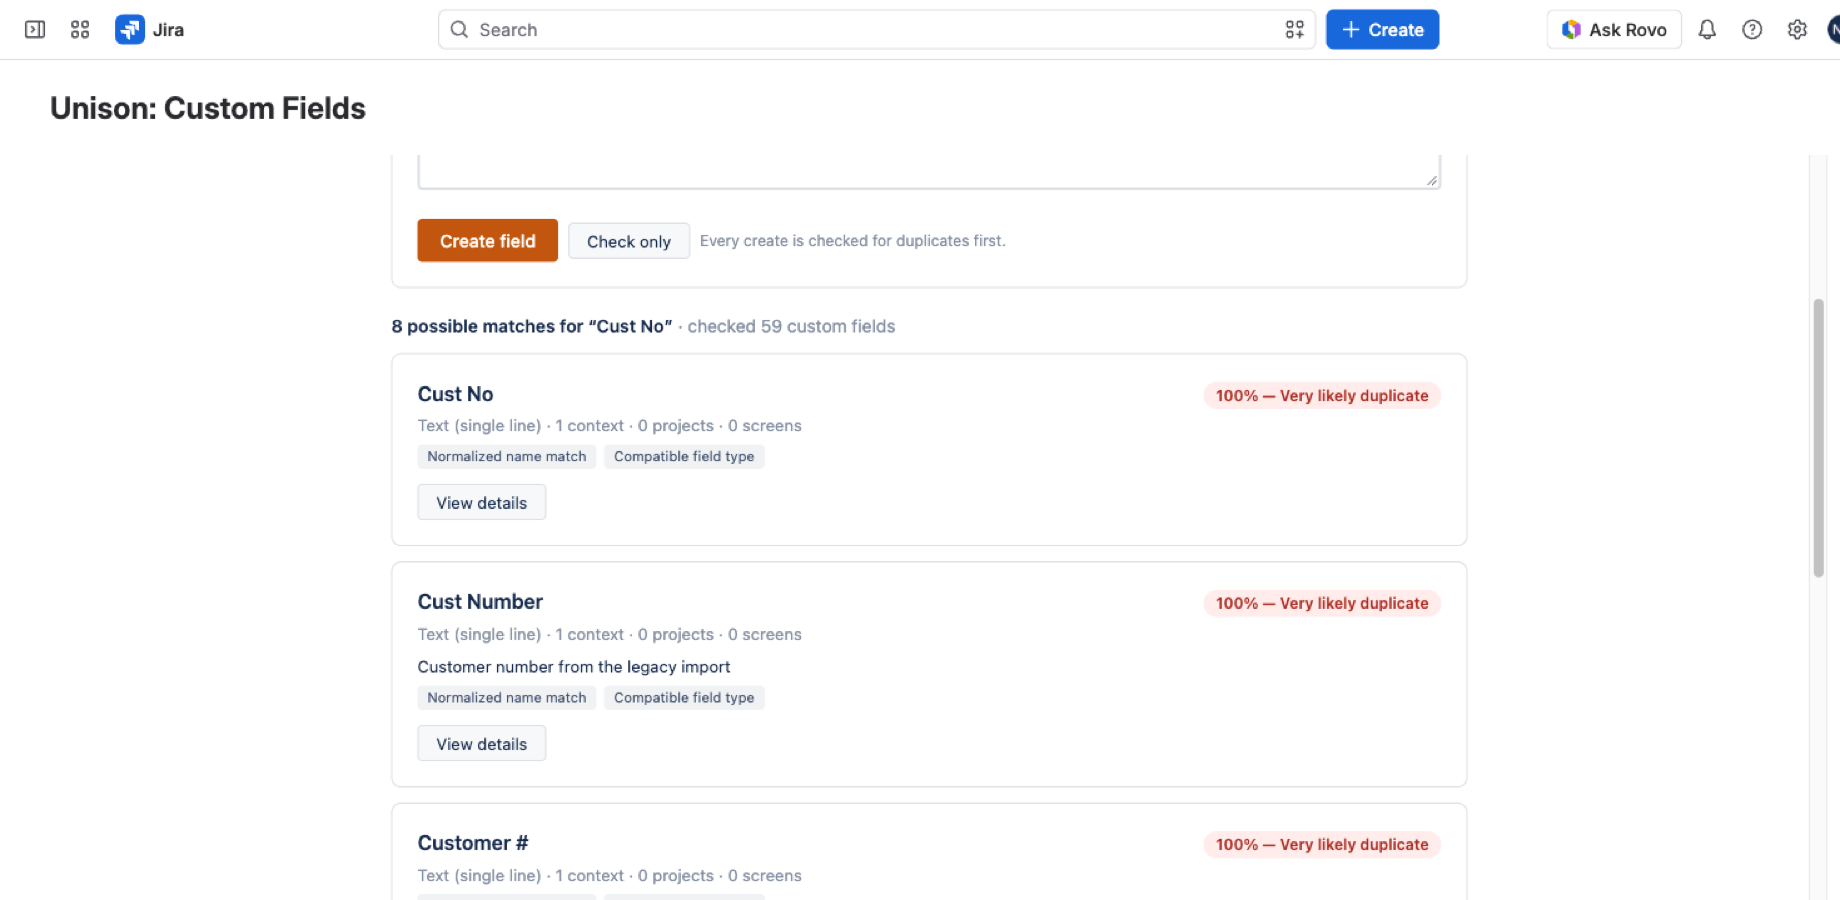
Task: Click Cust No's field type and context line
Action: [610, 426]
